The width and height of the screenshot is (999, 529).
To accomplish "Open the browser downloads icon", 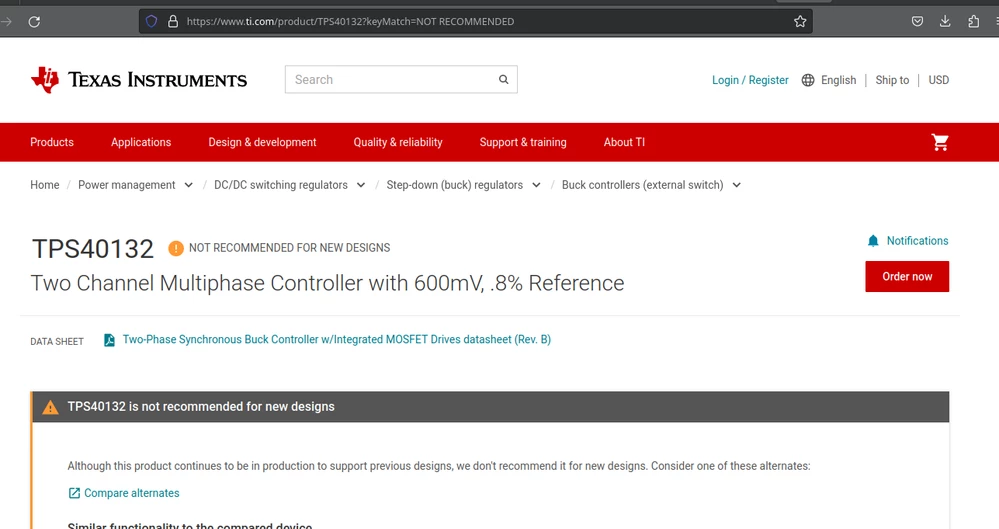I will click(945, 22).
